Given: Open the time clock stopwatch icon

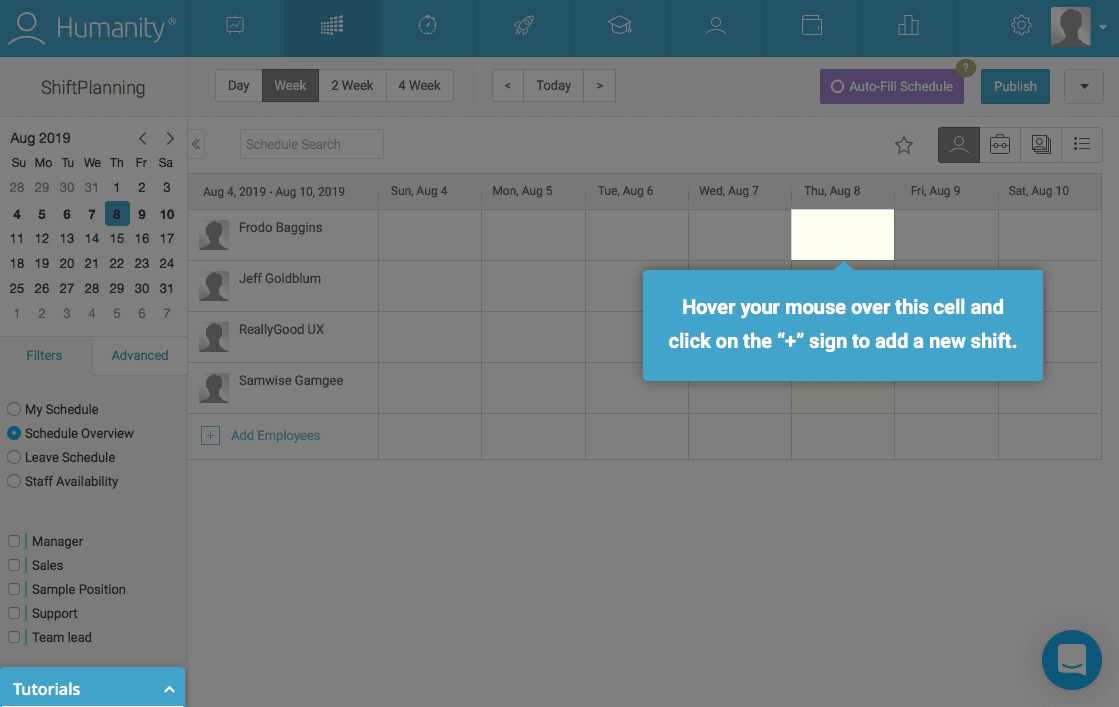Looking at the screenshot, I should pyautogui.click(x=428, y=27).
